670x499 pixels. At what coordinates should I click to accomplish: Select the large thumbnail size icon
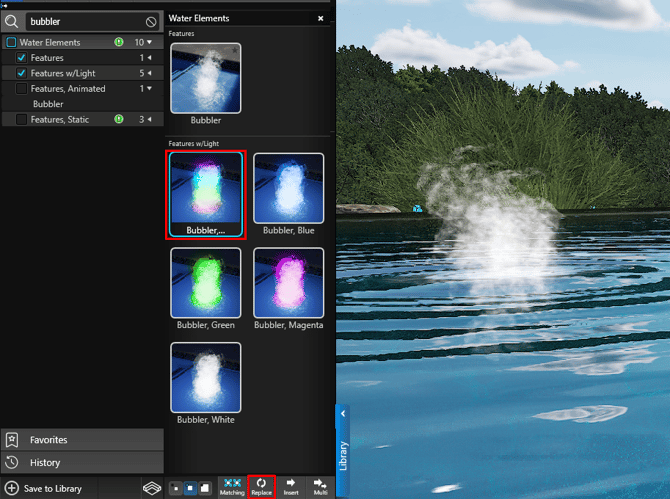click(x=203, y=488)
